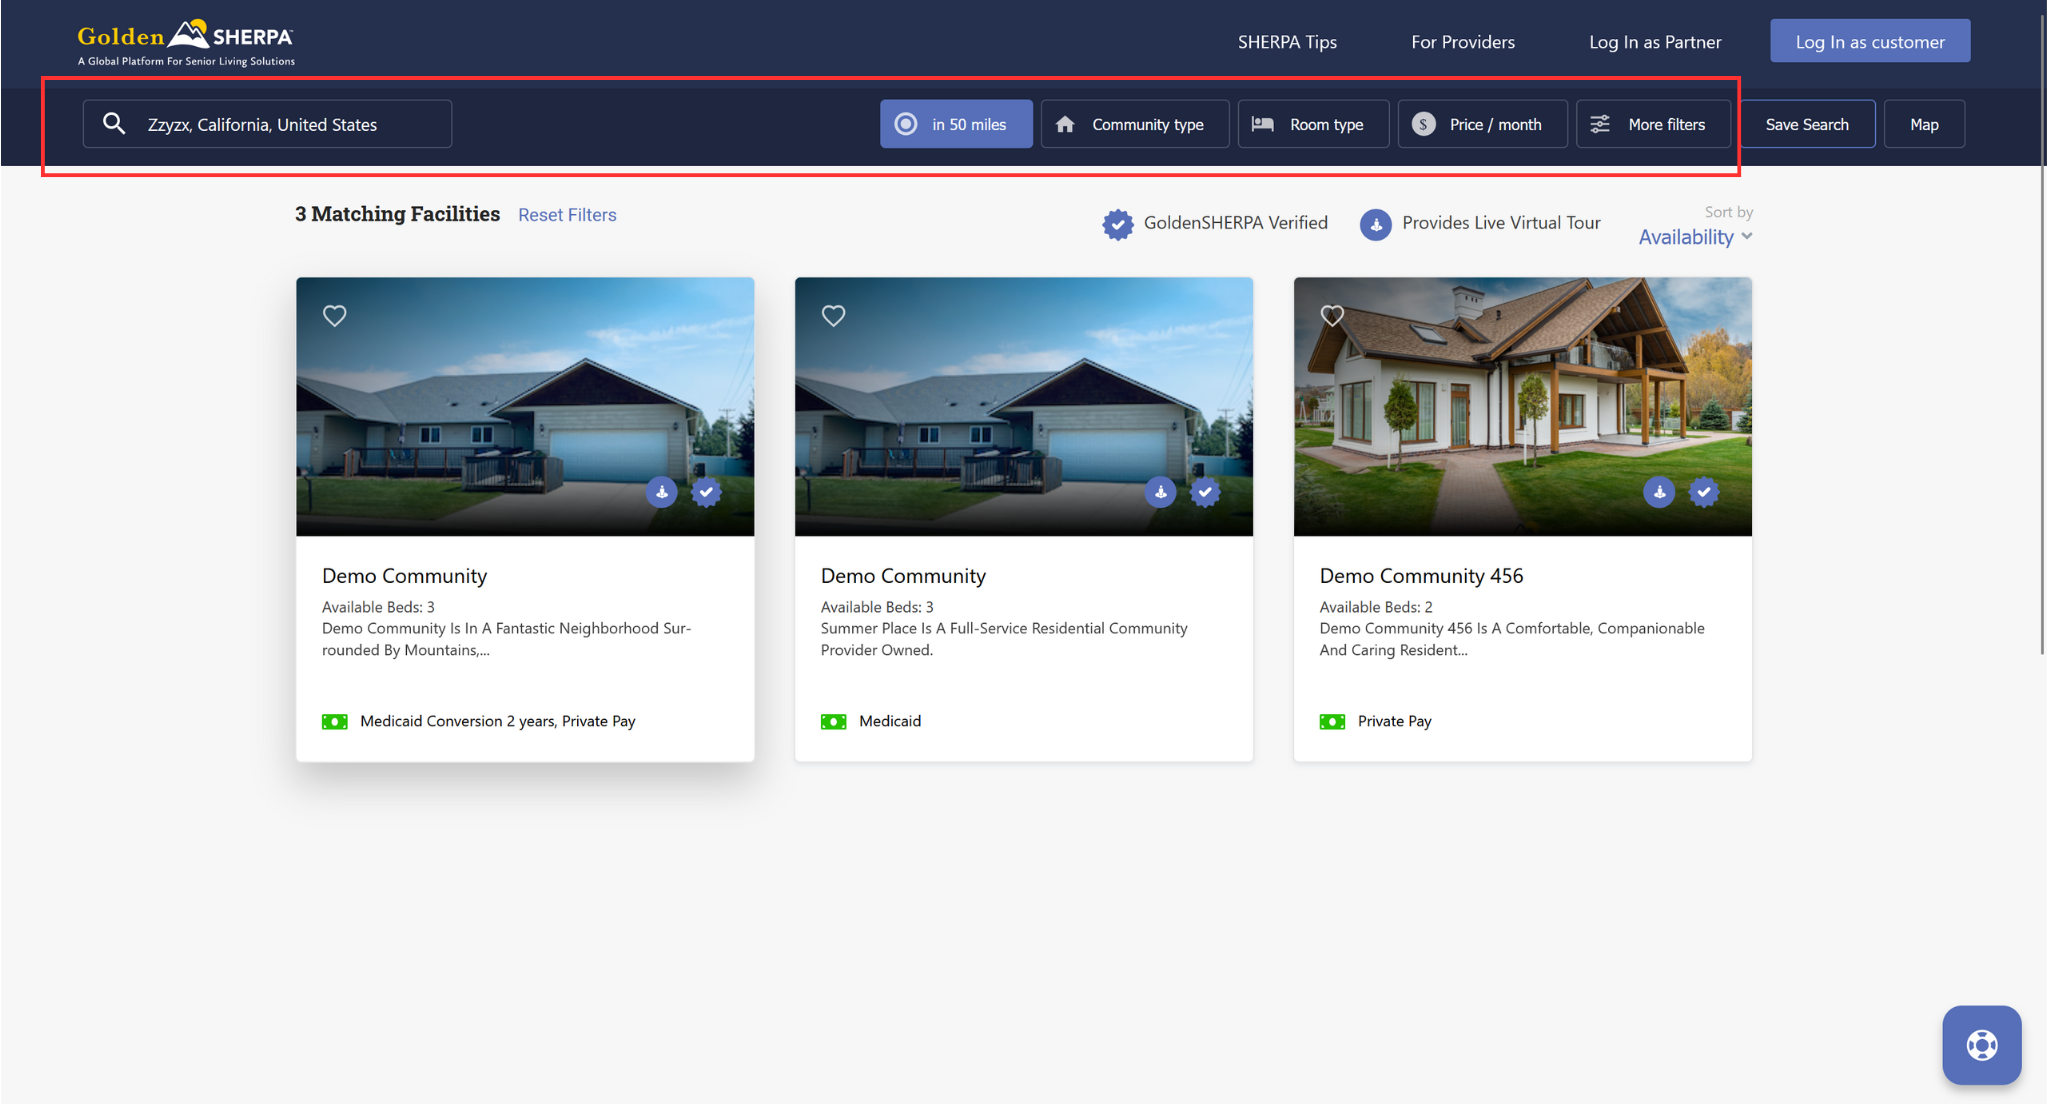Click the Reset Filters link

pos(567,215)
